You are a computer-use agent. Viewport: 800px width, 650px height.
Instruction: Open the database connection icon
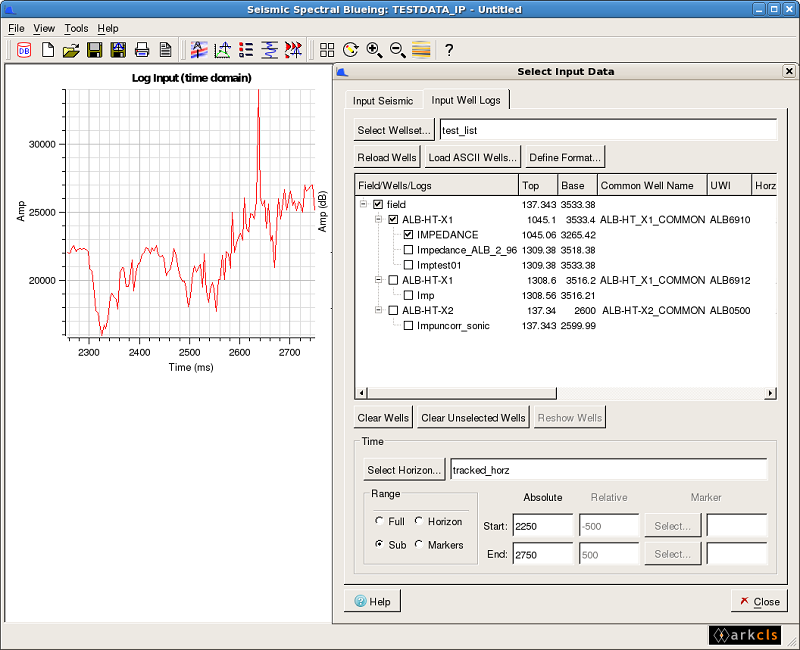[22, 51]
